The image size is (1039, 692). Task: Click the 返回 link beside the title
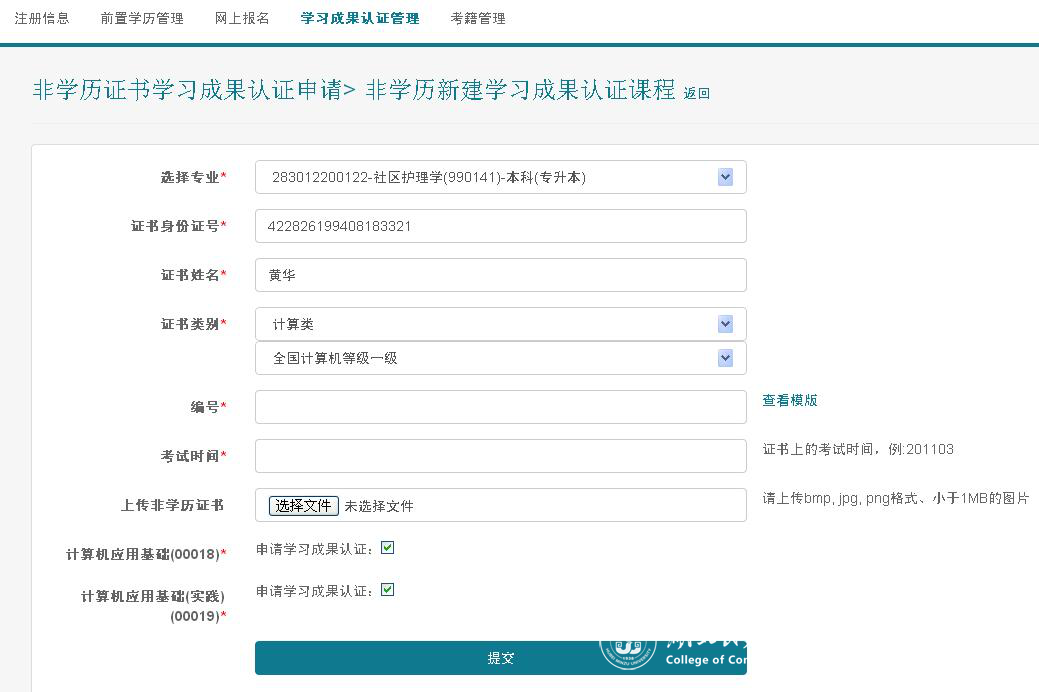click(696, 93)
